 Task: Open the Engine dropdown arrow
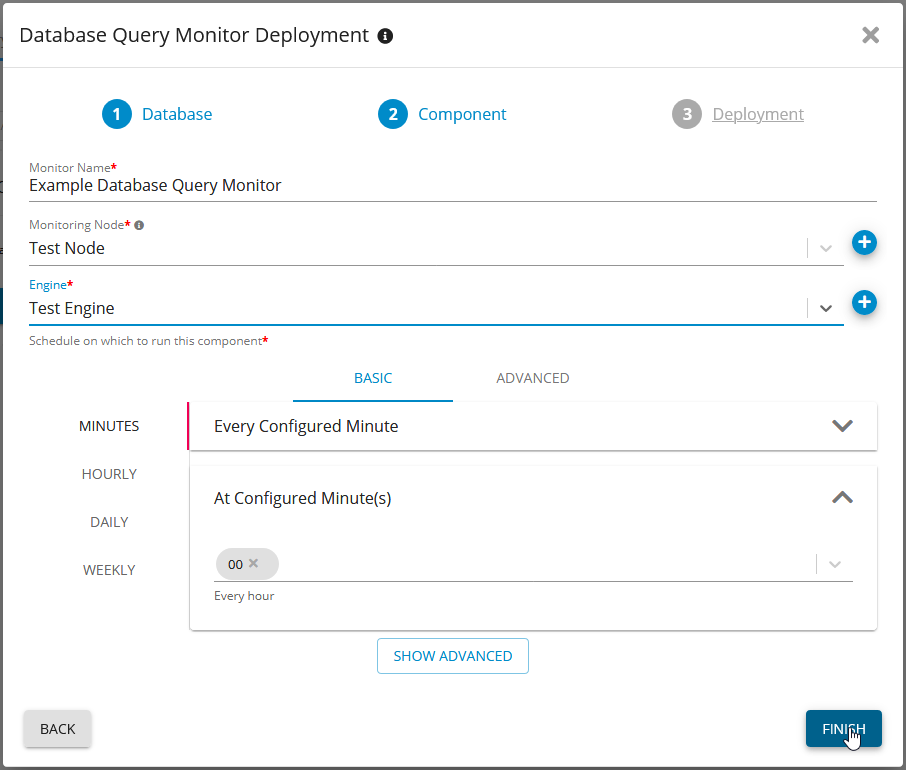tap(826, 308)
